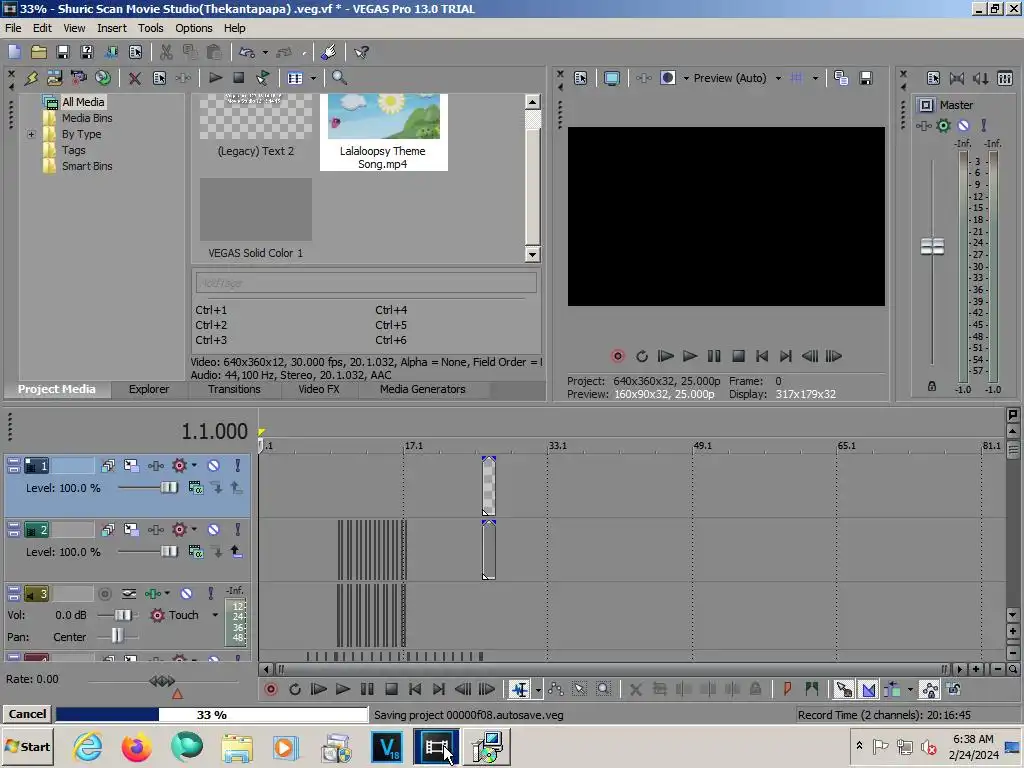Mute audio track 3
1024x768 pixels.
point(187,594)
